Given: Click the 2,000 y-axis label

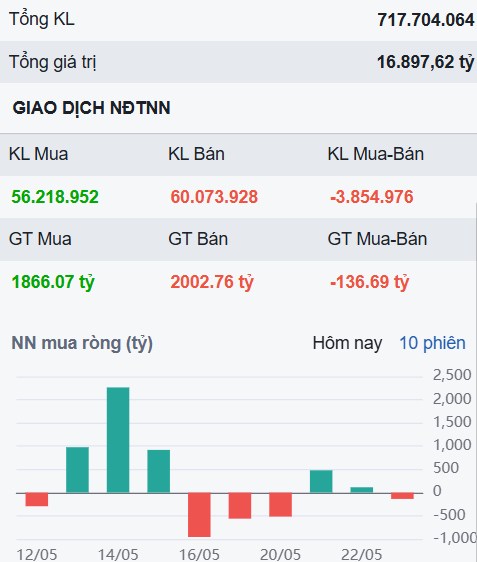Looking at the screenshot, I should (x=452, y=399).
